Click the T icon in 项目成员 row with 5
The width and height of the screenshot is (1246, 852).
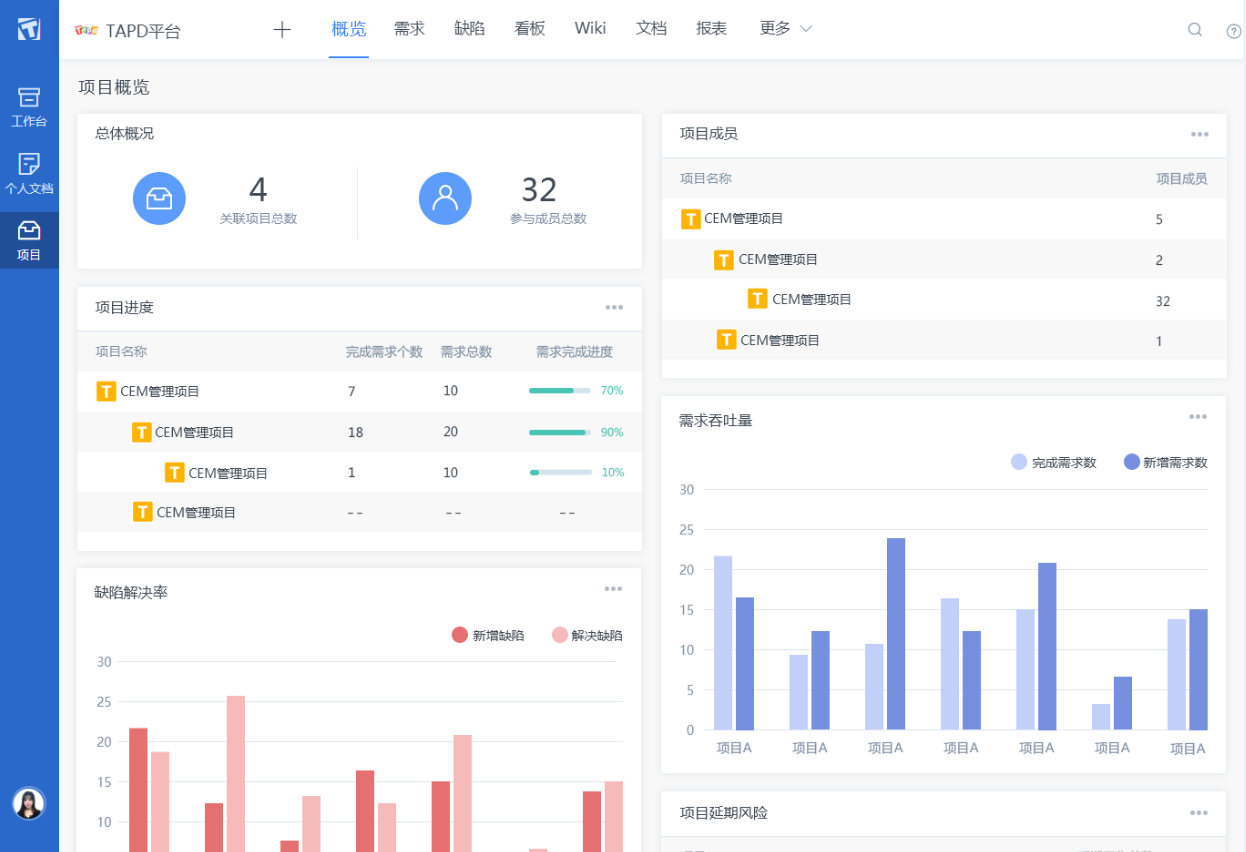(690, 219)
